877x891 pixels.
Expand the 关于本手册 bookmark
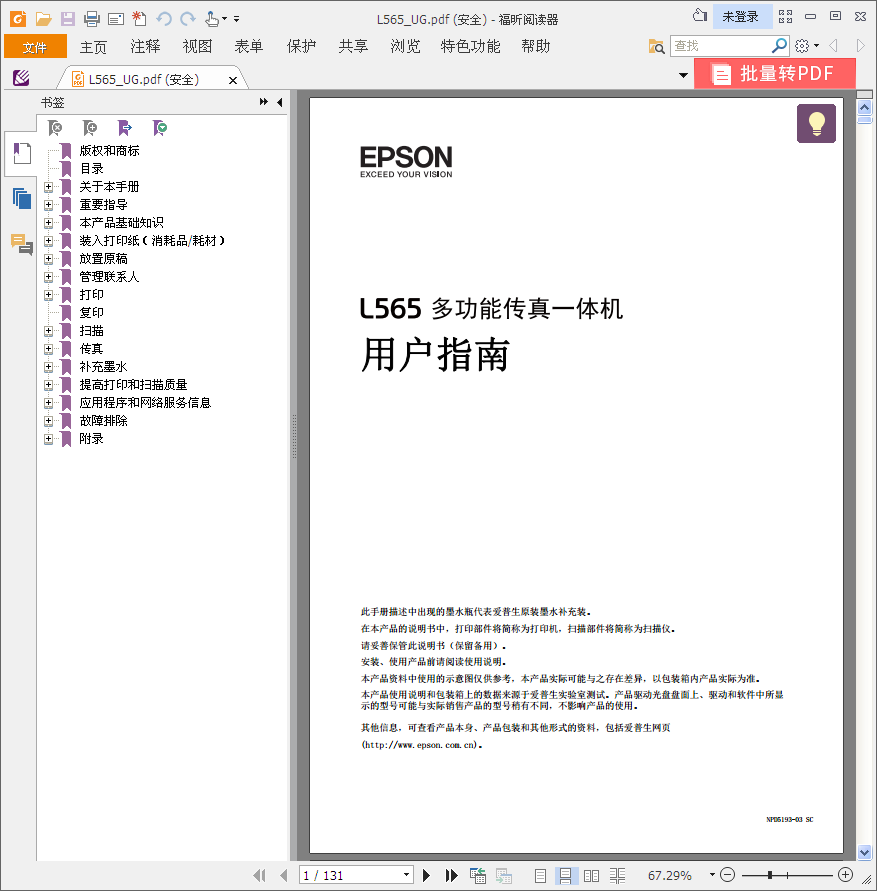pos(48,186)
